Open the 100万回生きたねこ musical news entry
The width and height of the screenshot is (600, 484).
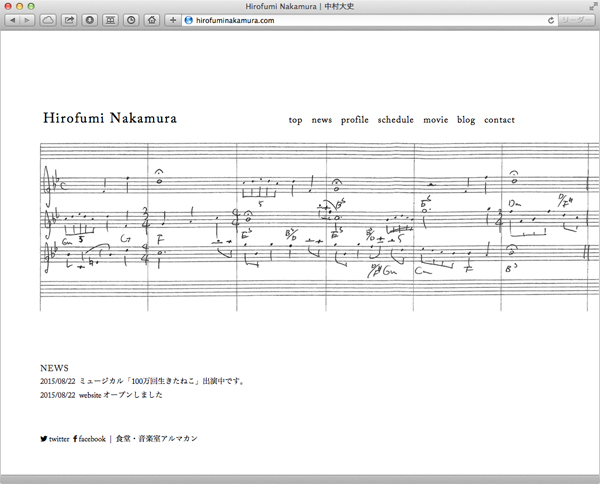(142, 381)
